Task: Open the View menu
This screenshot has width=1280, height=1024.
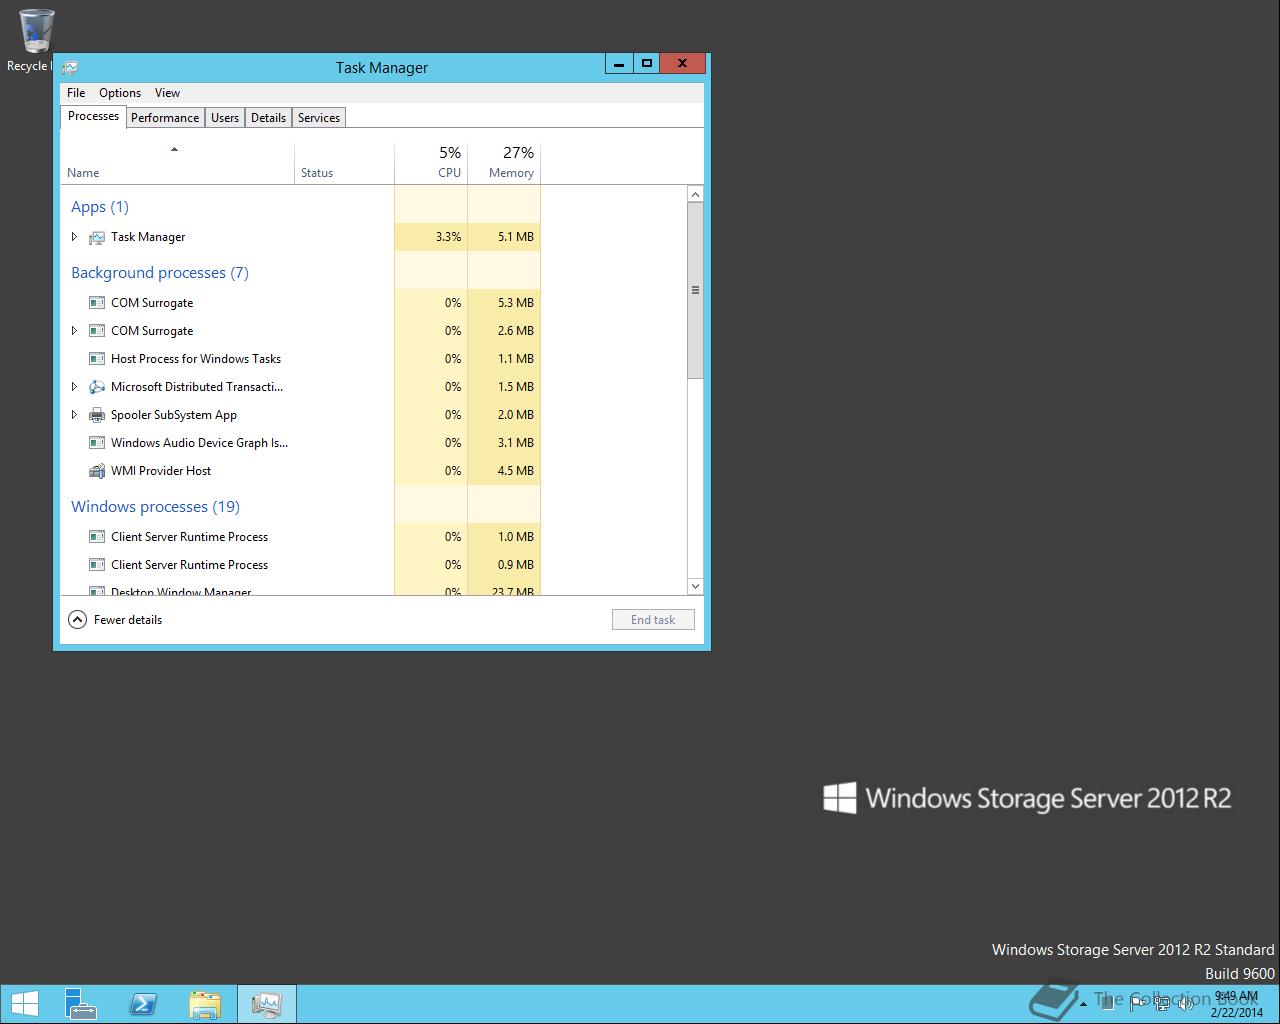Action: [x=167, y=93]
